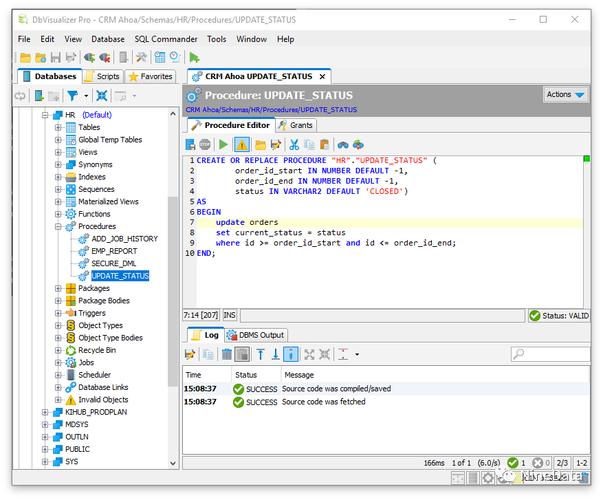603x500 pixels.
Task: Expand the KIHUB_PRODPLAN schema node
Action: (45, 412)
